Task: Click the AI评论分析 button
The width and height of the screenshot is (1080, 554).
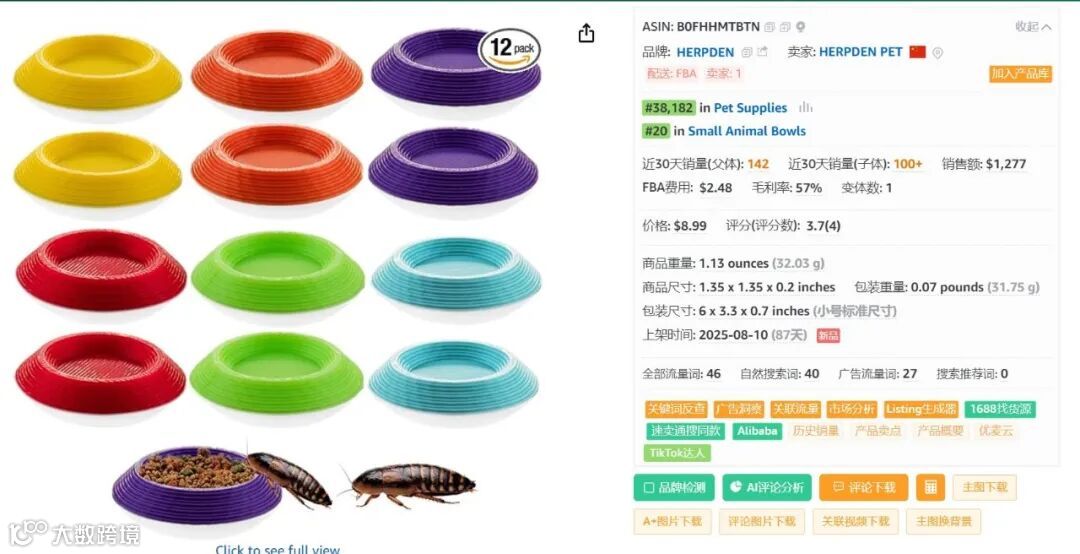Action: tap(767, 487)
